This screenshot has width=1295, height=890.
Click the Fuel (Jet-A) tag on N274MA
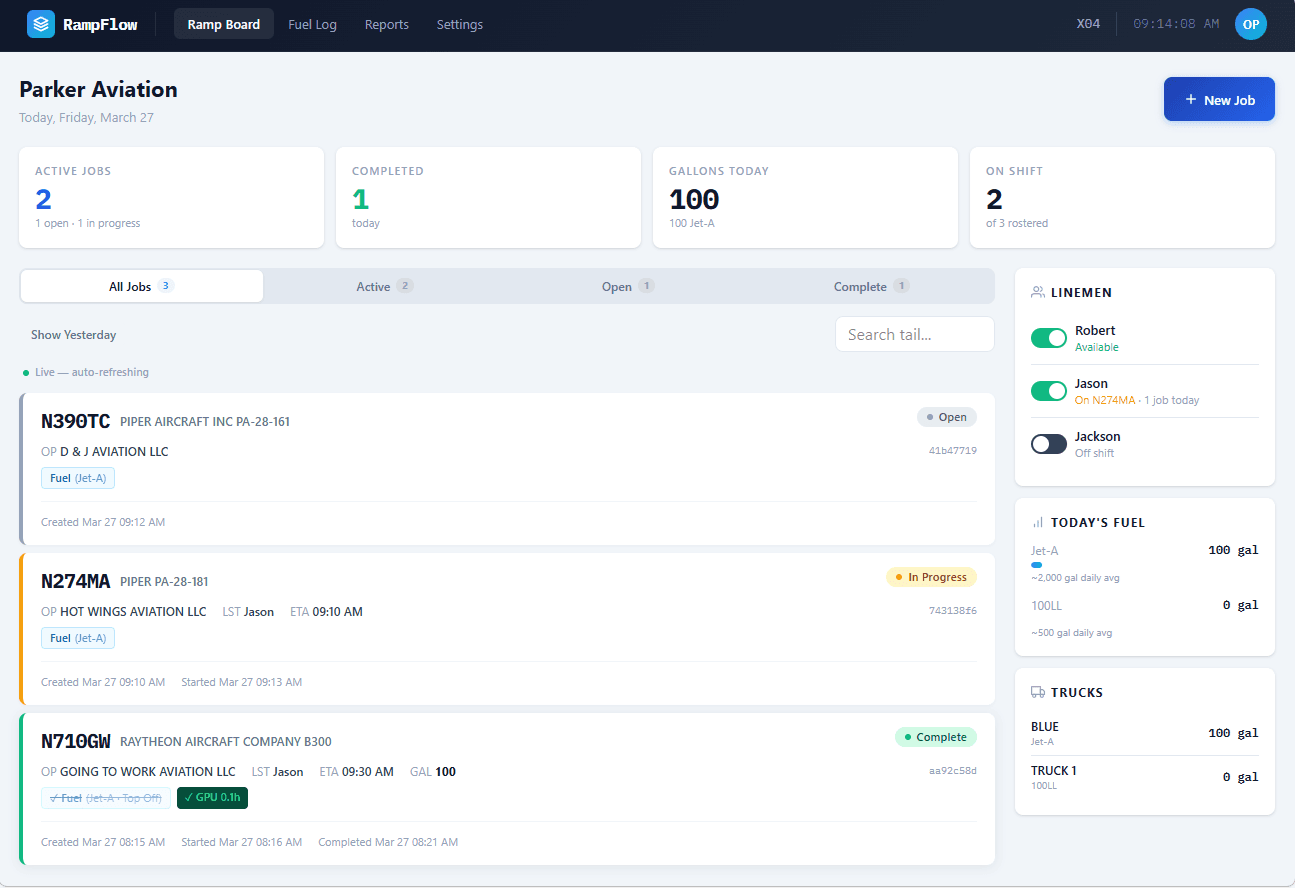click(78, 638)
